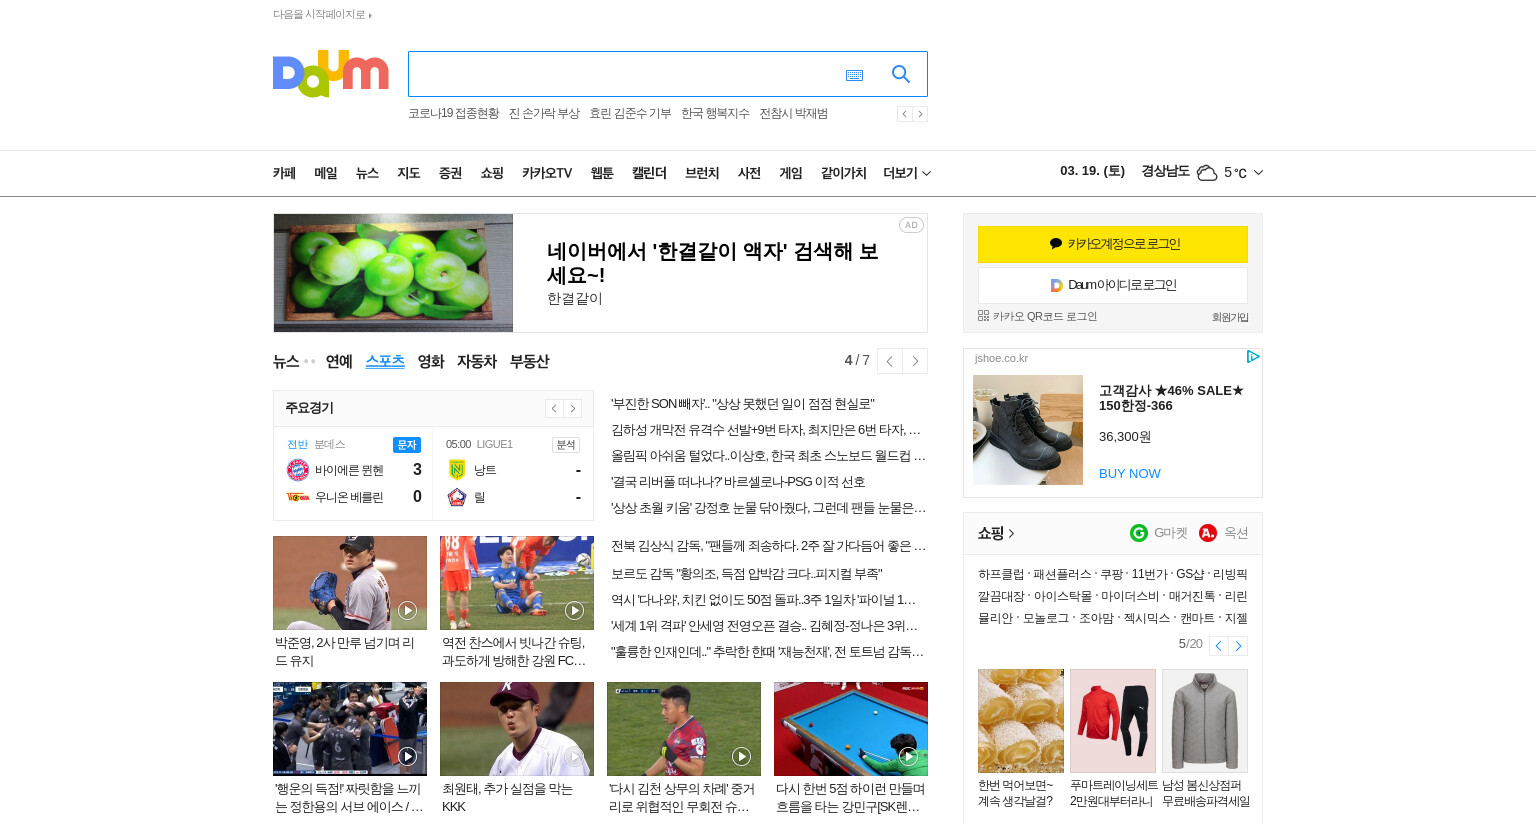Image resolution: width=1536 pixels, height=824 pixels.
Task: Click Bayern Munich team logo
Action: click(298, 470)
